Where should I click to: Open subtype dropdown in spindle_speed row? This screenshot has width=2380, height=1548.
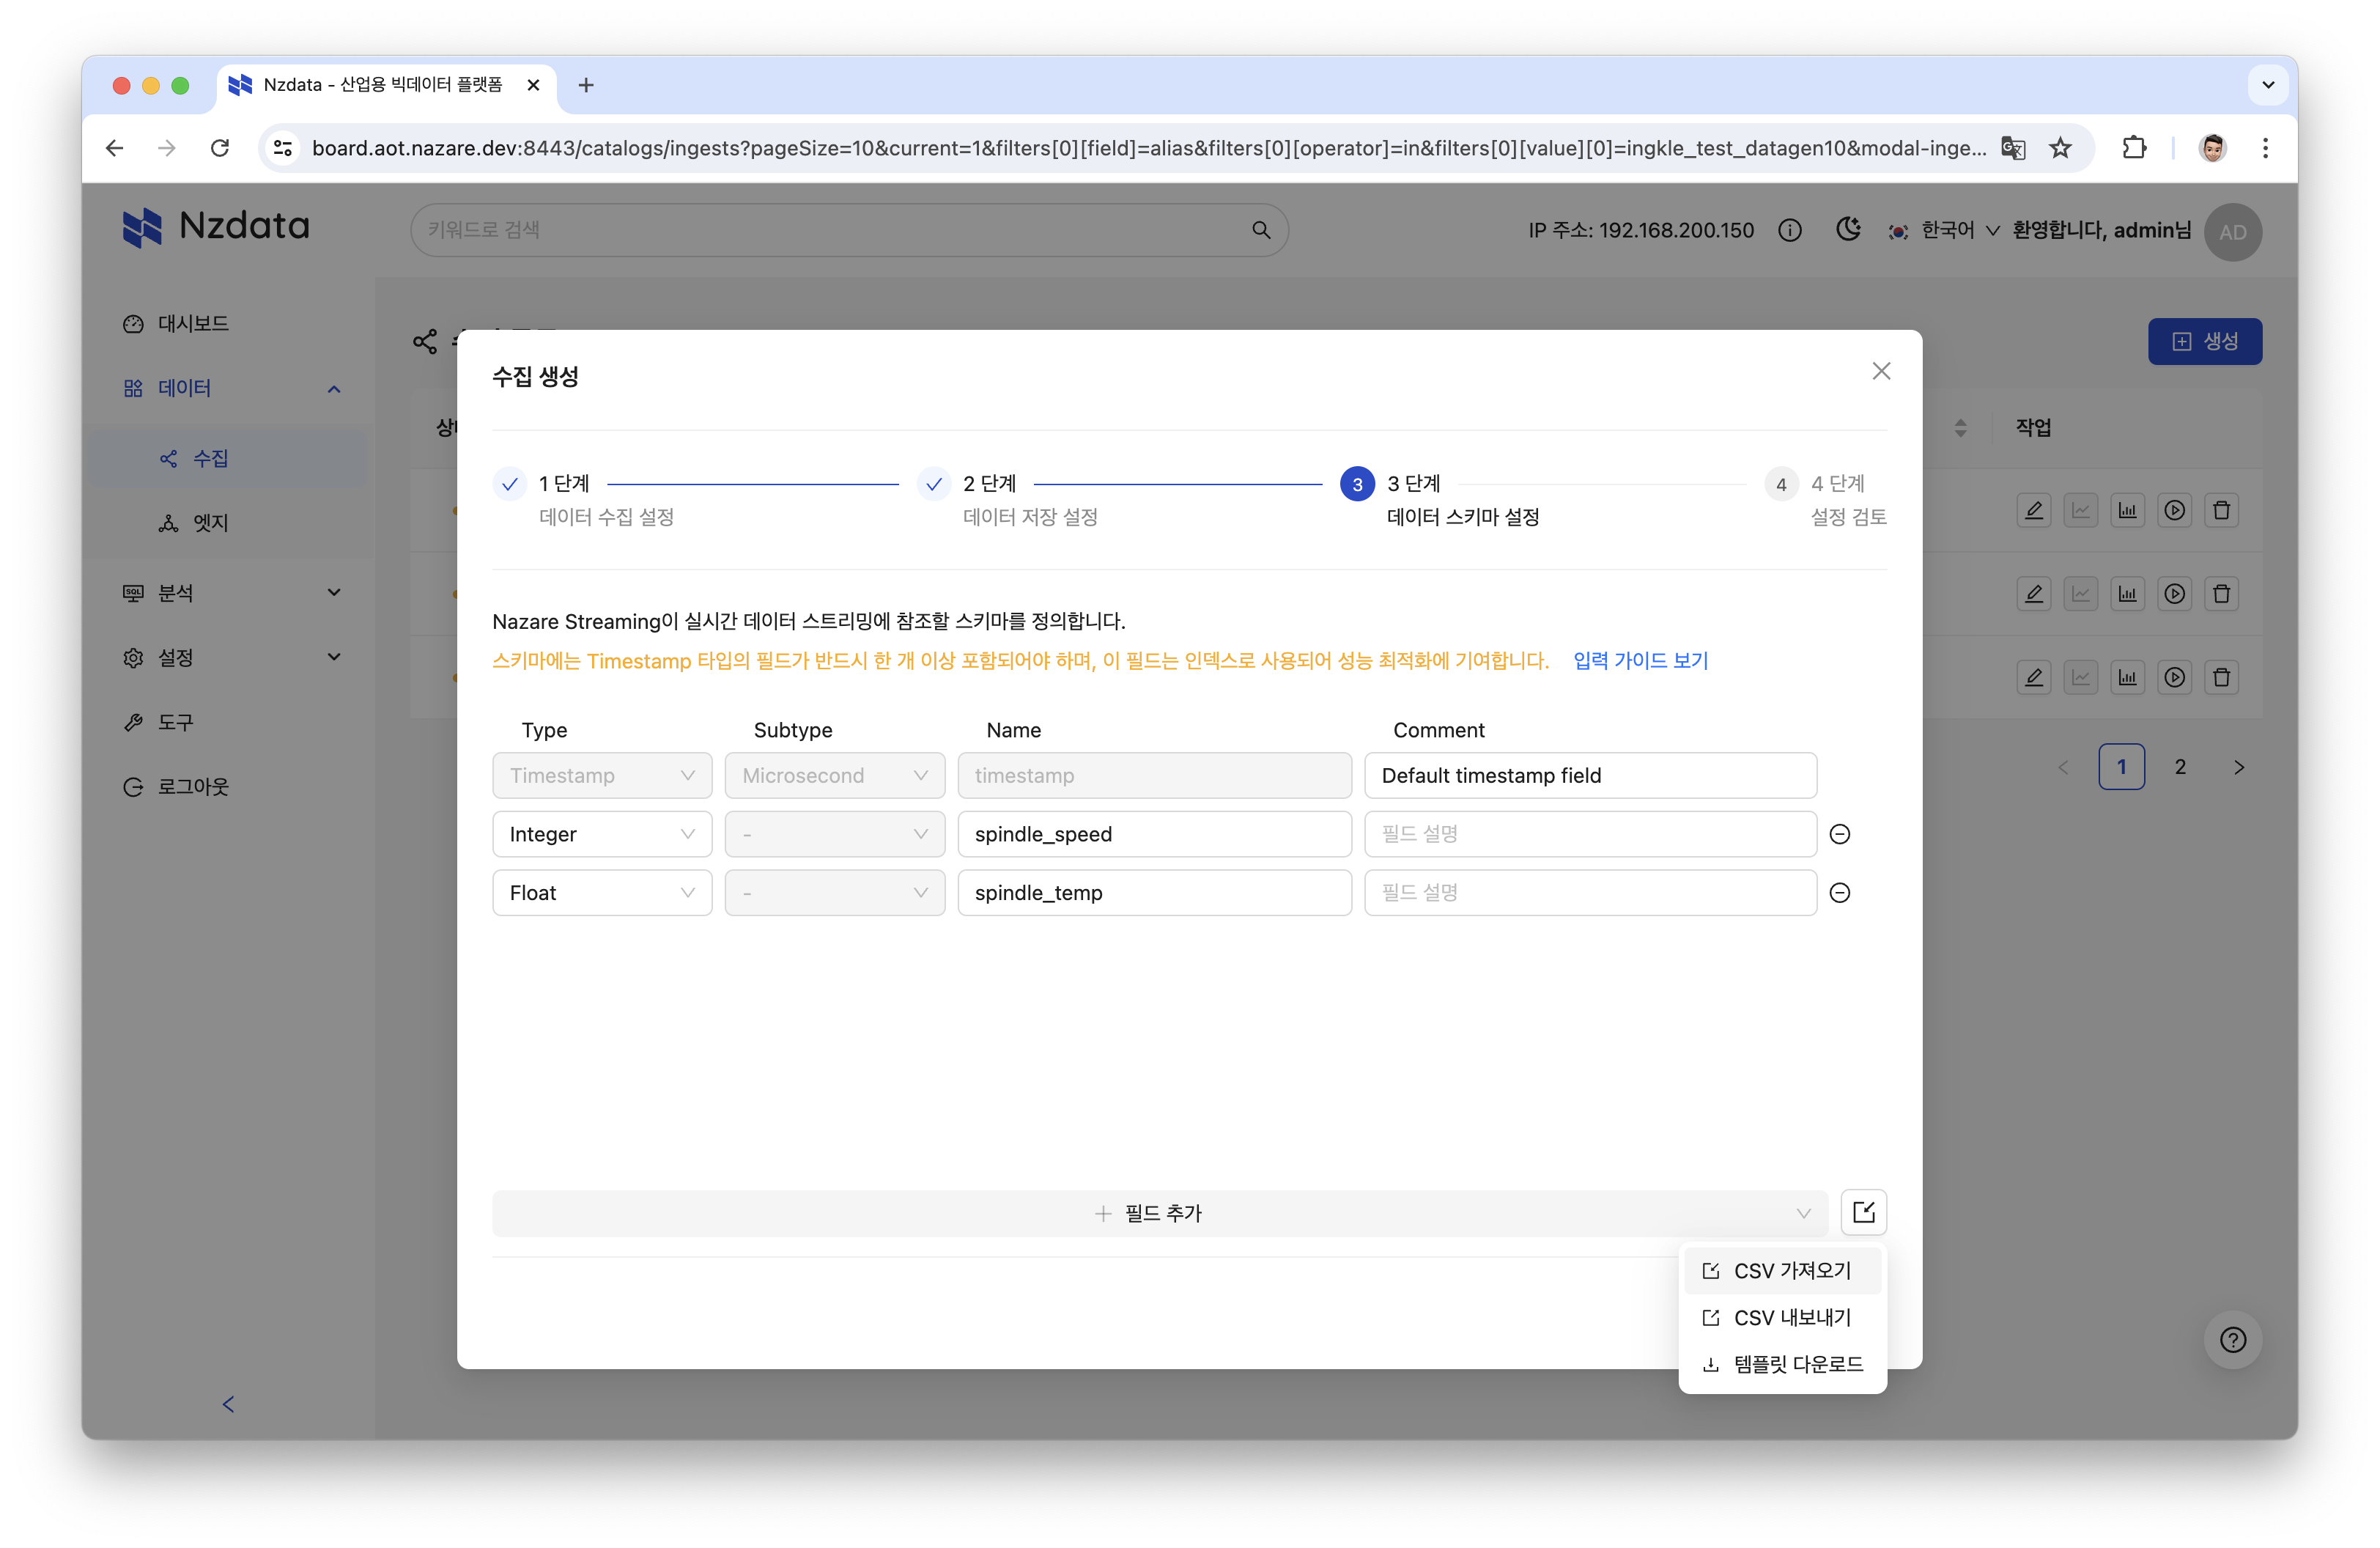tap(835, 834)
